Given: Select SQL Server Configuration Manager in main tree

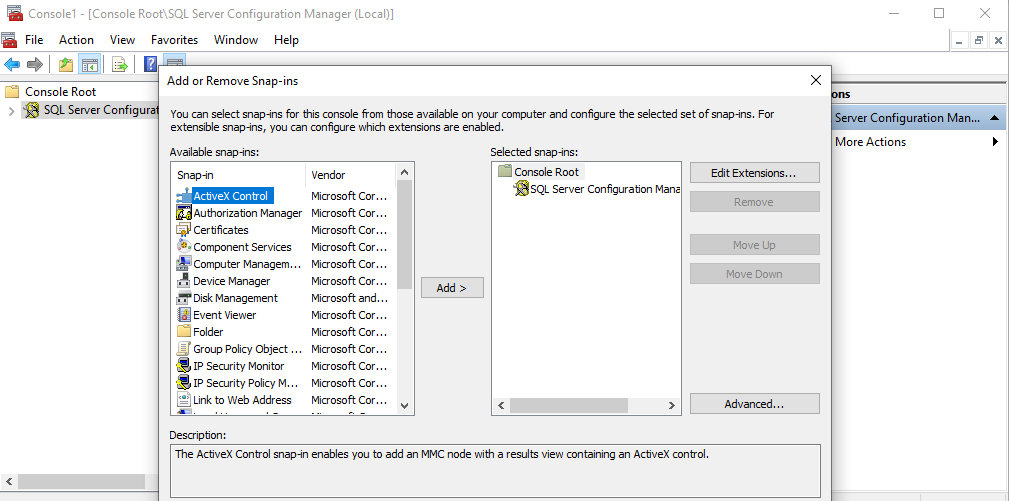Looking at the screenshot, I should (102, 110).
